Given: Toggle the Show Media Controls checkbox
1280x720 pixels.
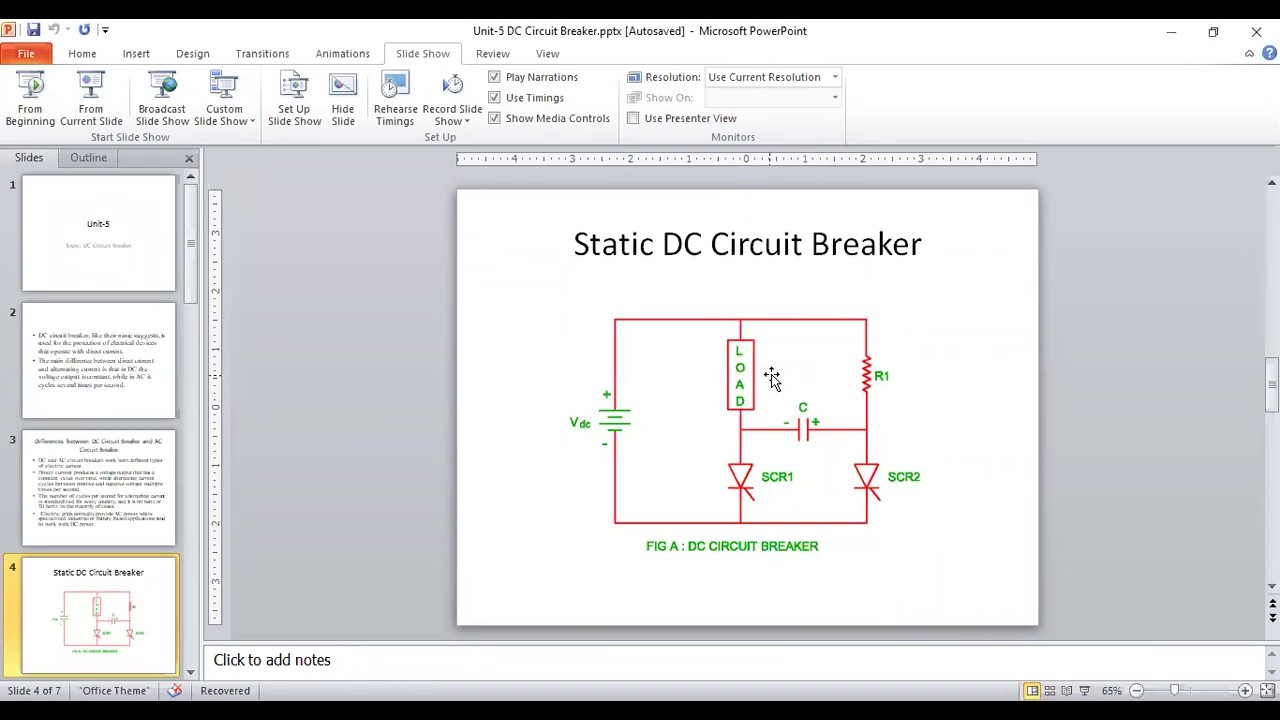Looking at the screenshot, I should (x=494, y=118).
